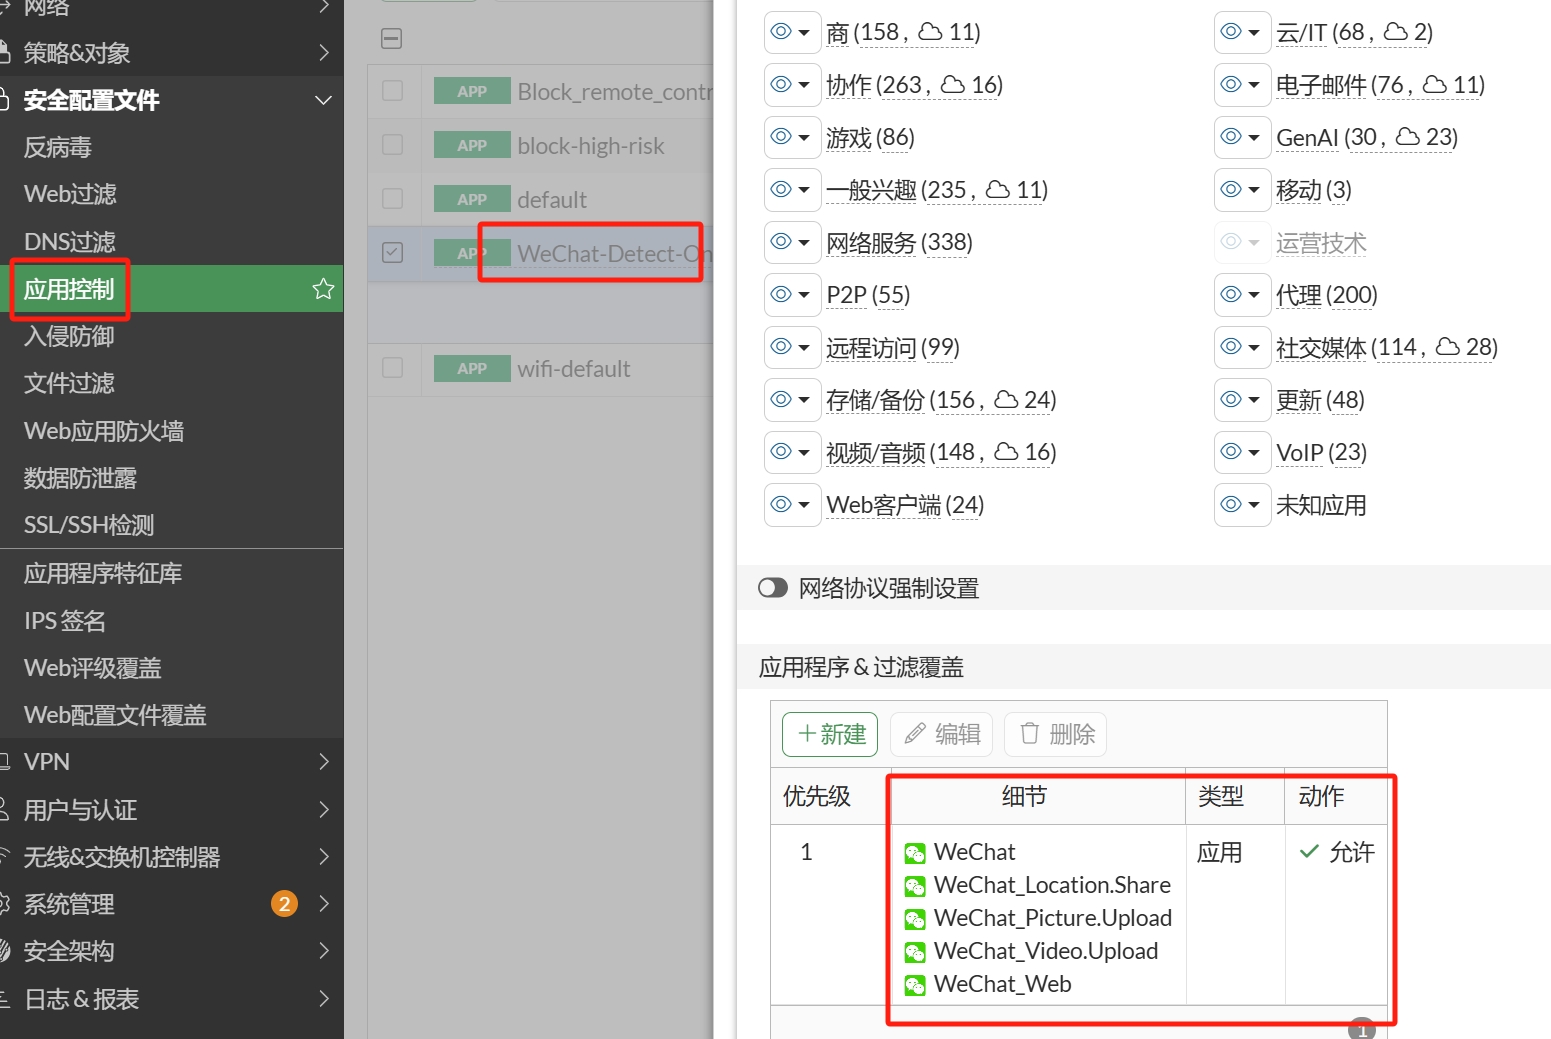Expand the VPN menu section

pyautogui.click(x=323, y=762)
